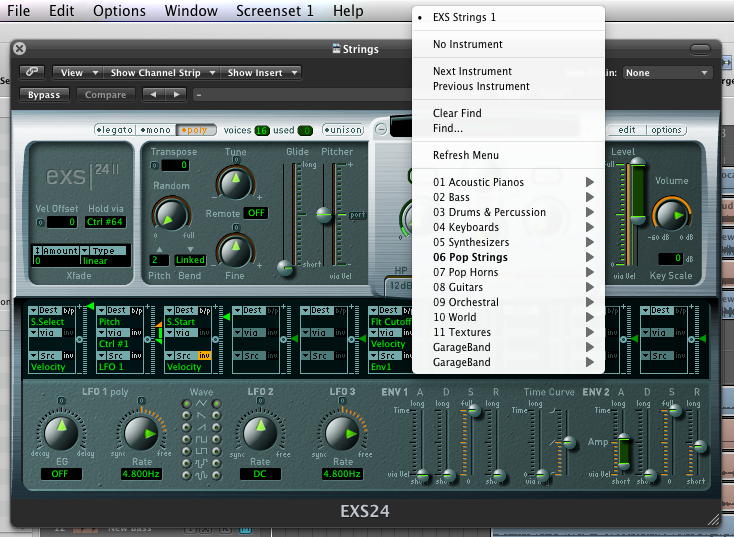Viewport: 734px width, 537px height.
Task: Open the File menu
Action: point(18,10)
